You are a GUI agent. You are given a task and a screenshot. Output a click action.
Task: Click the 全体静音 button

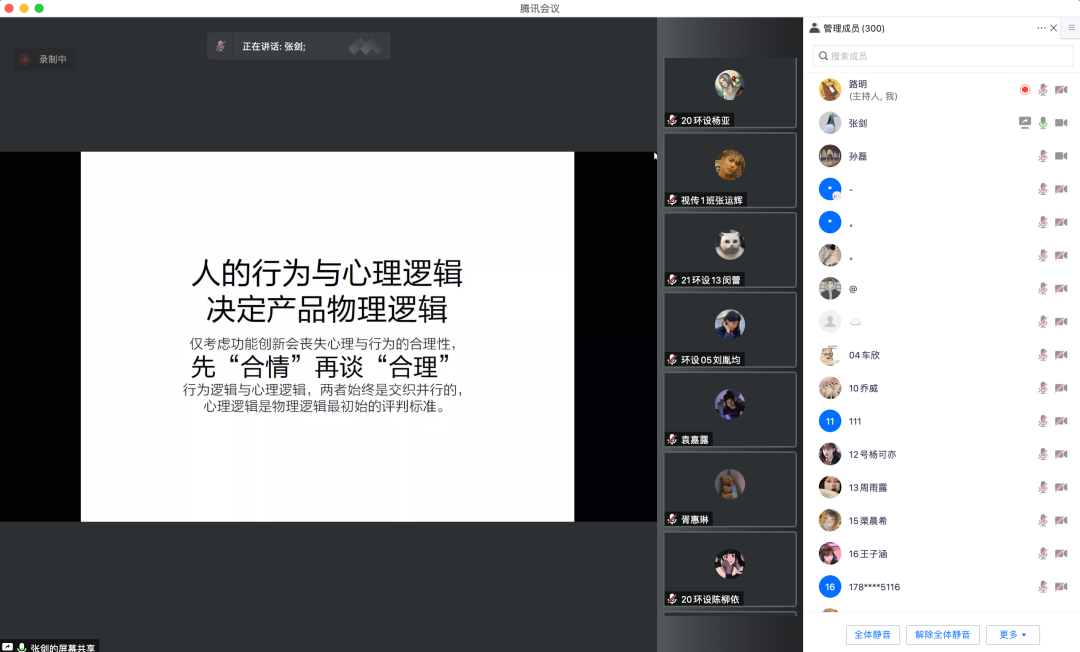tap(873, 635)
